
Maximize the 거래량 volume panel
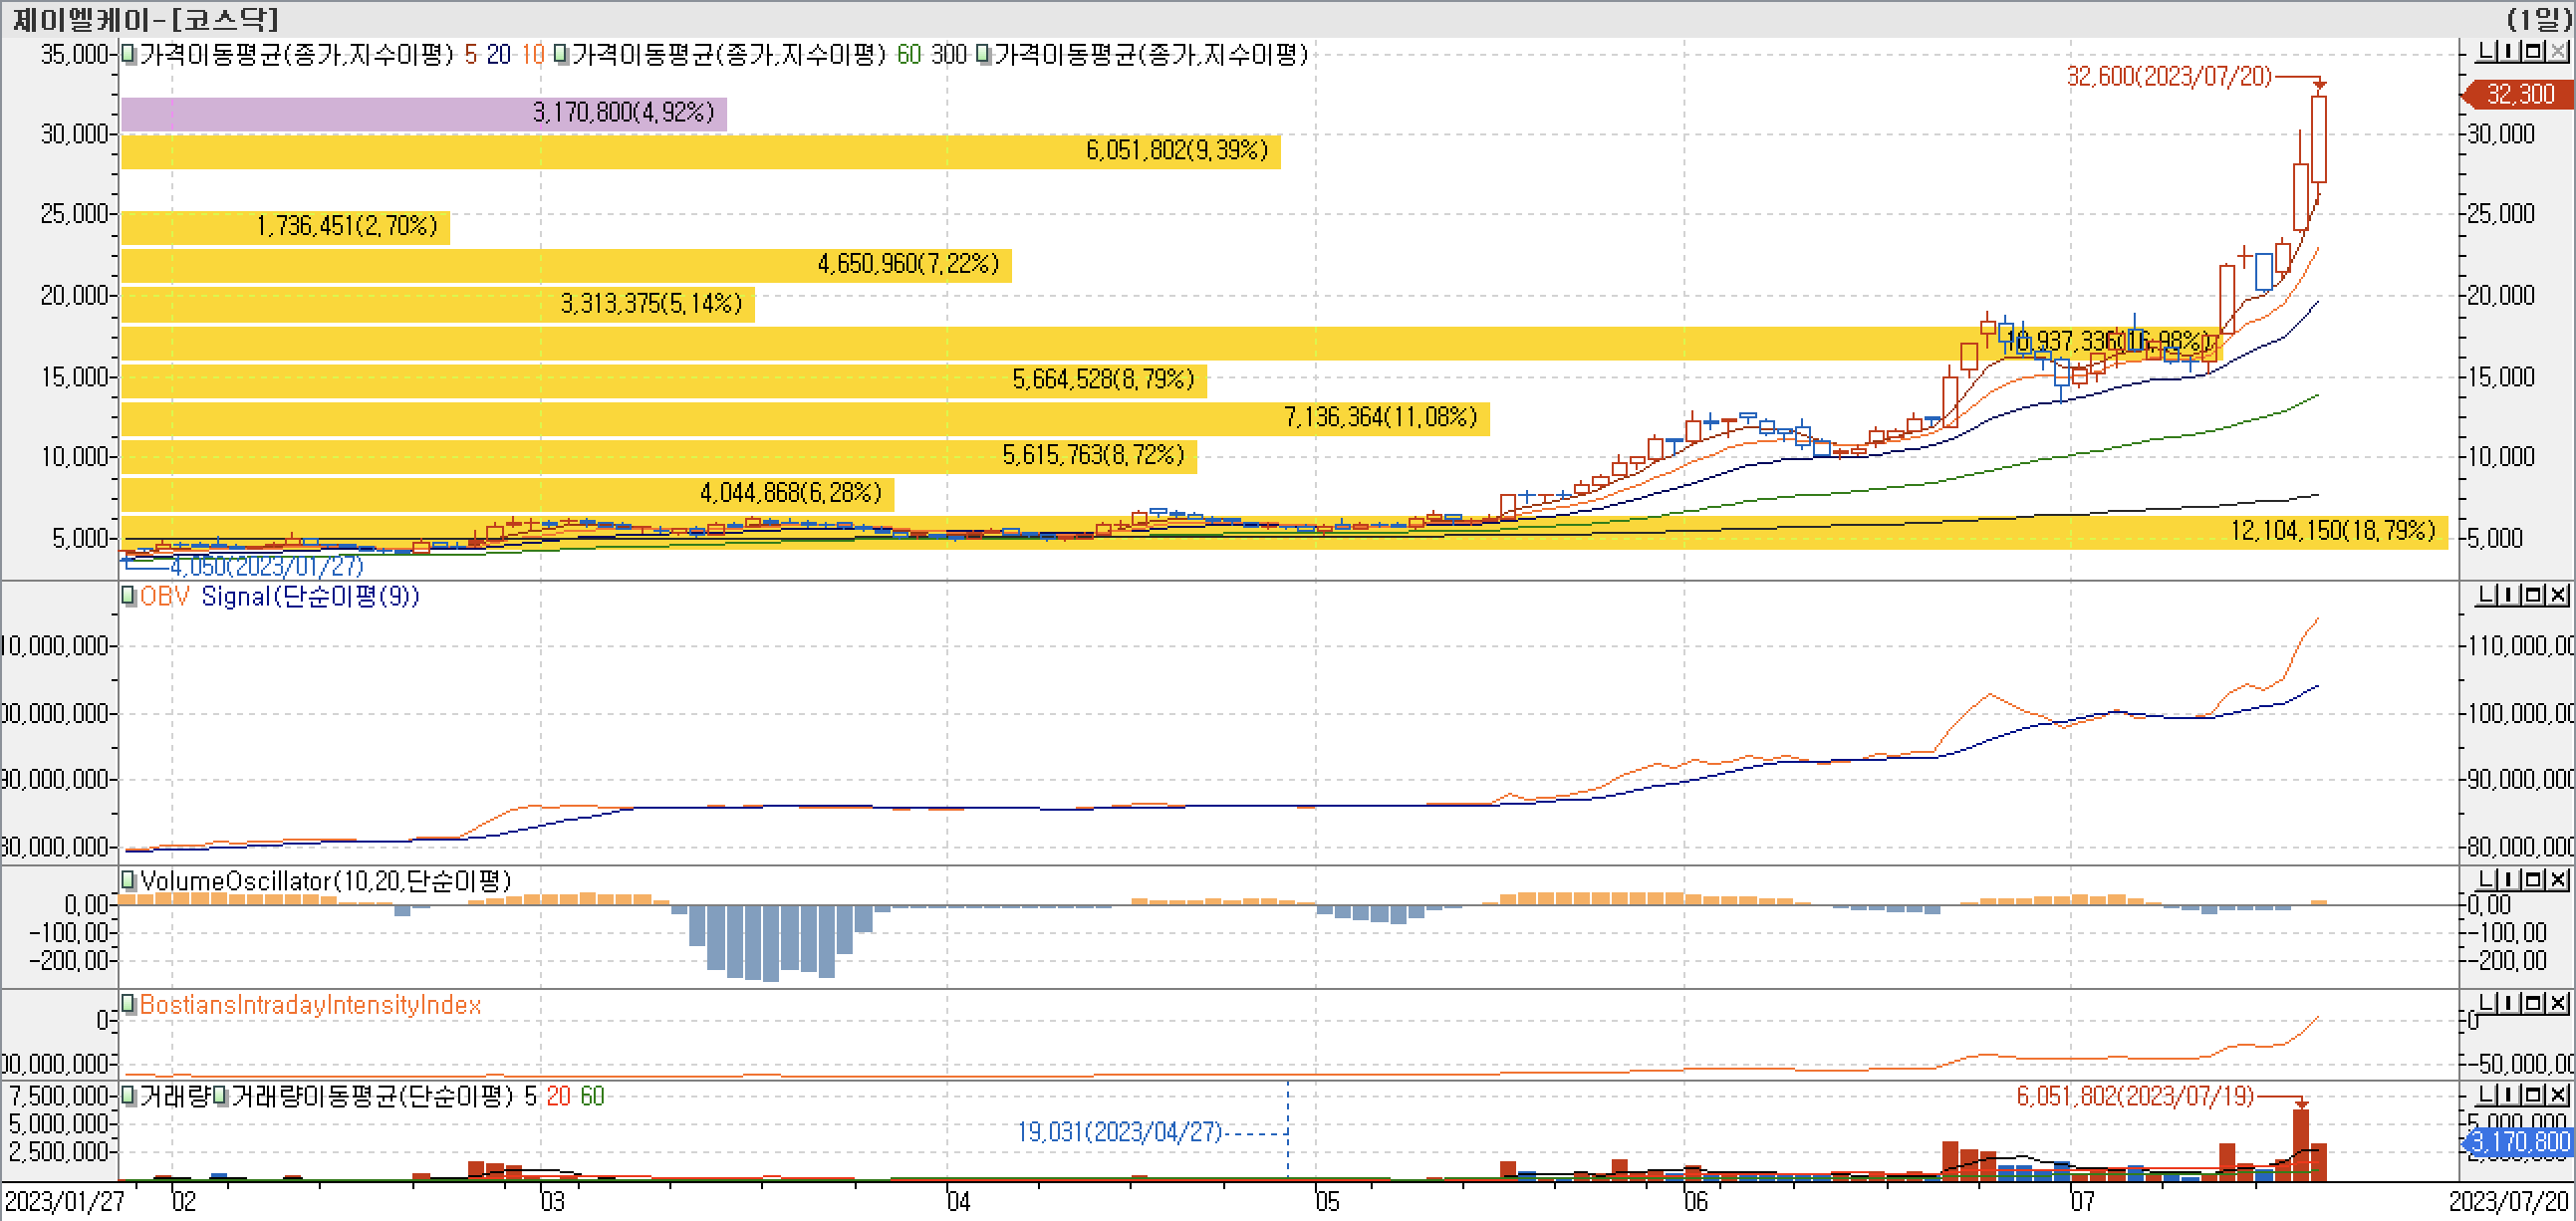2533,1094
